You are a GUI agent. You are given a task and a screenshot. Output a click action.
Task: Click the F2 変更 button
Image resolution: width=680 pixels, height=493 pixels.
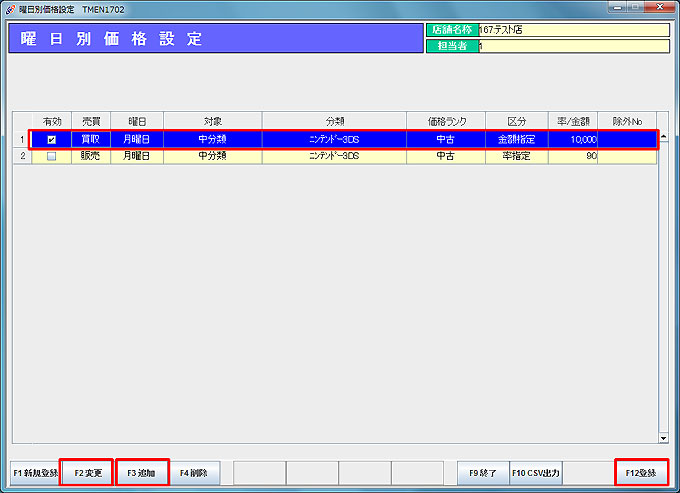click(x=87, y=472)
